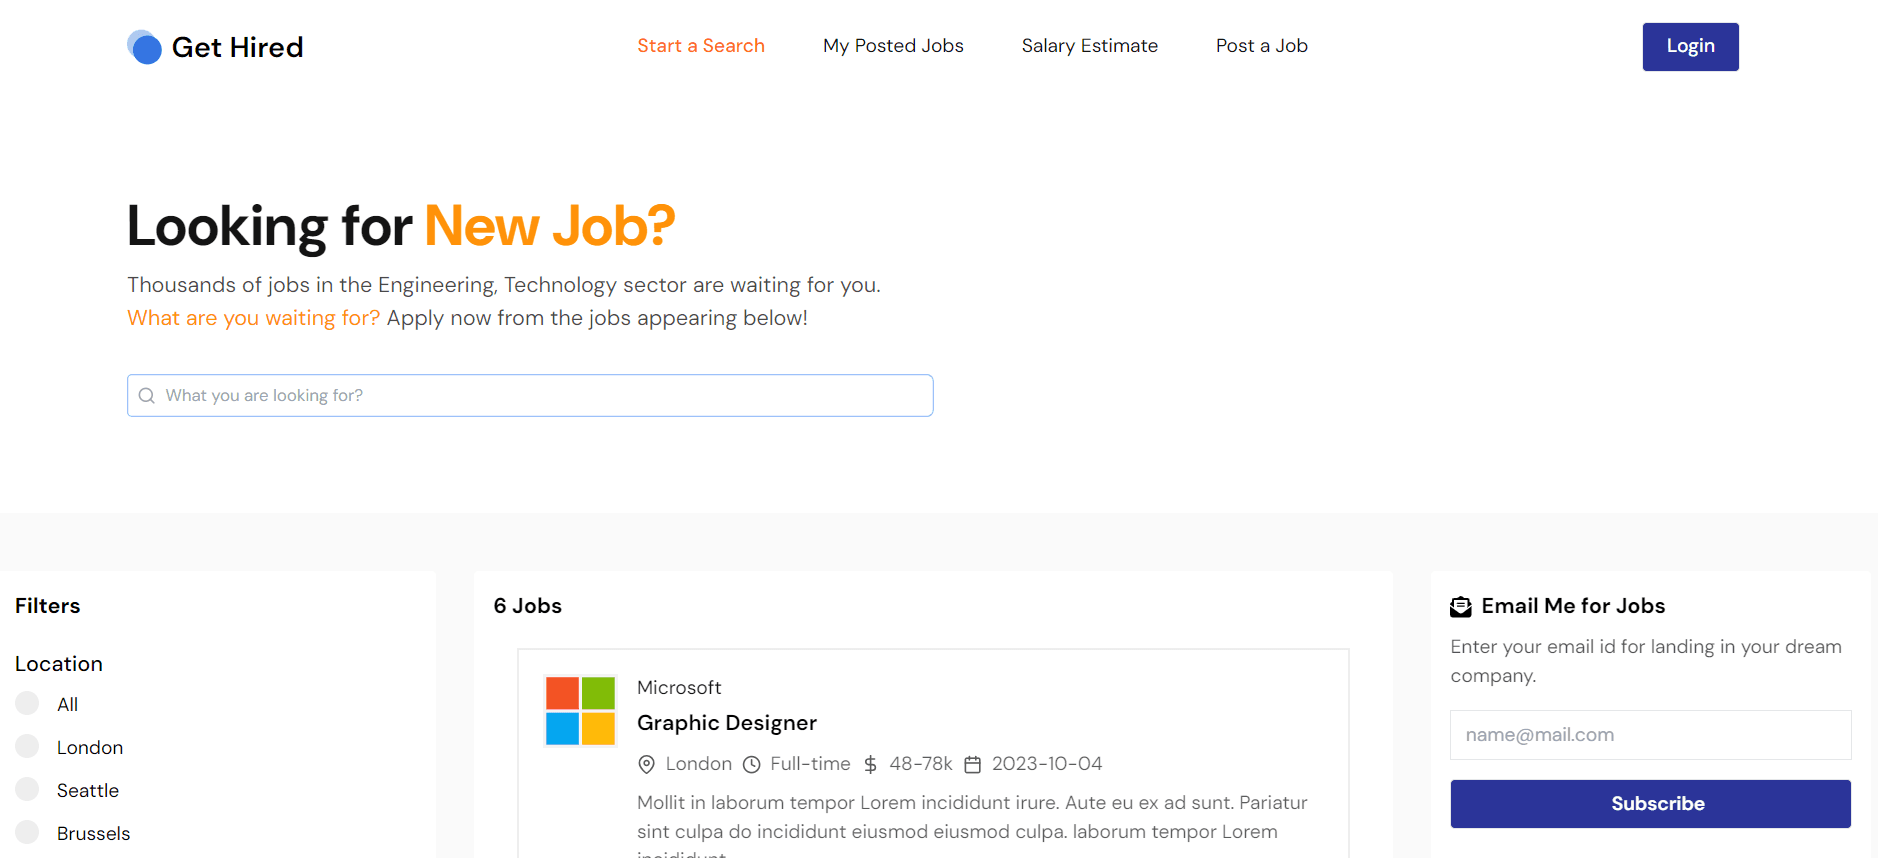Choose the Brussels location filter
The image size is (1878, 858).
coord(27,833)
